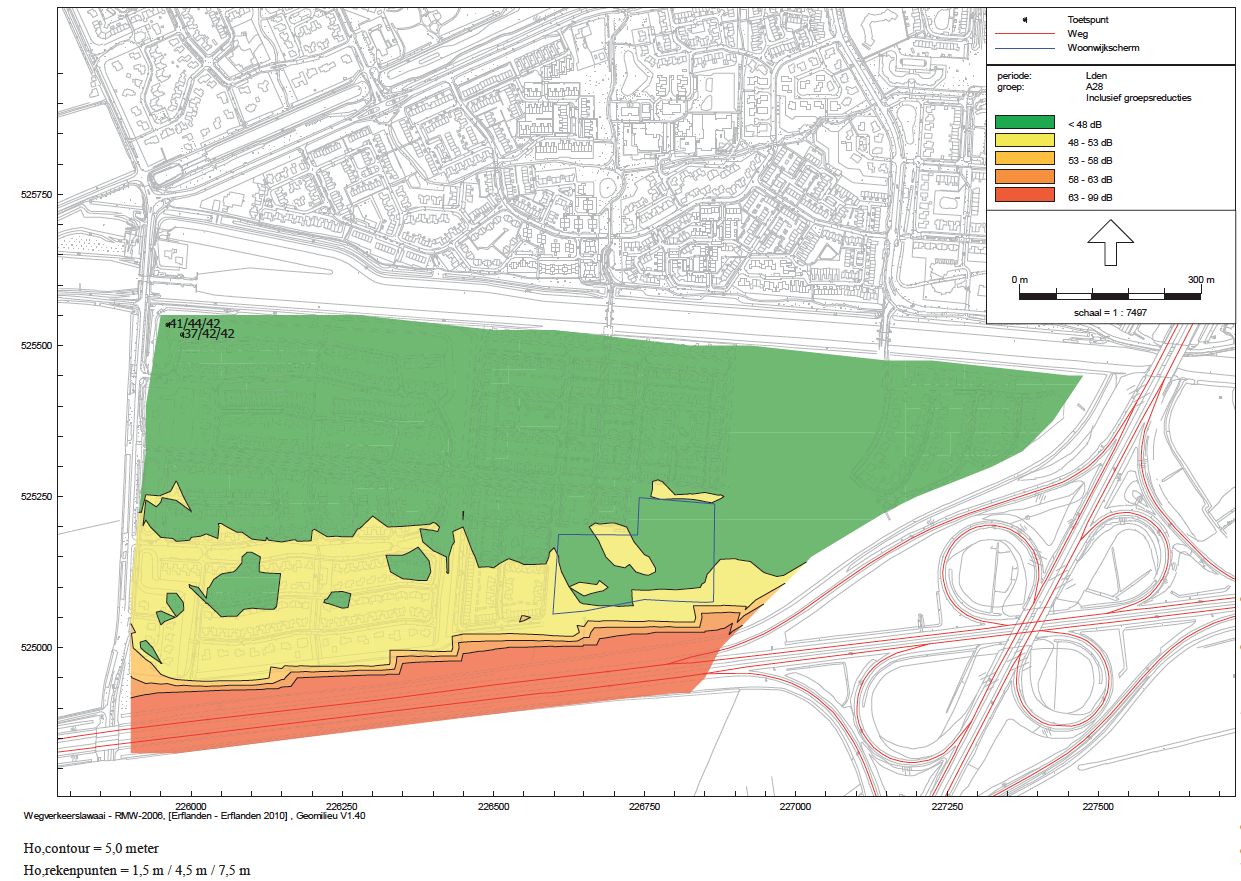Click the 'Woonwijkscherm' legend label
The width and height of the screenshot is (1241, 881).
1104,47
